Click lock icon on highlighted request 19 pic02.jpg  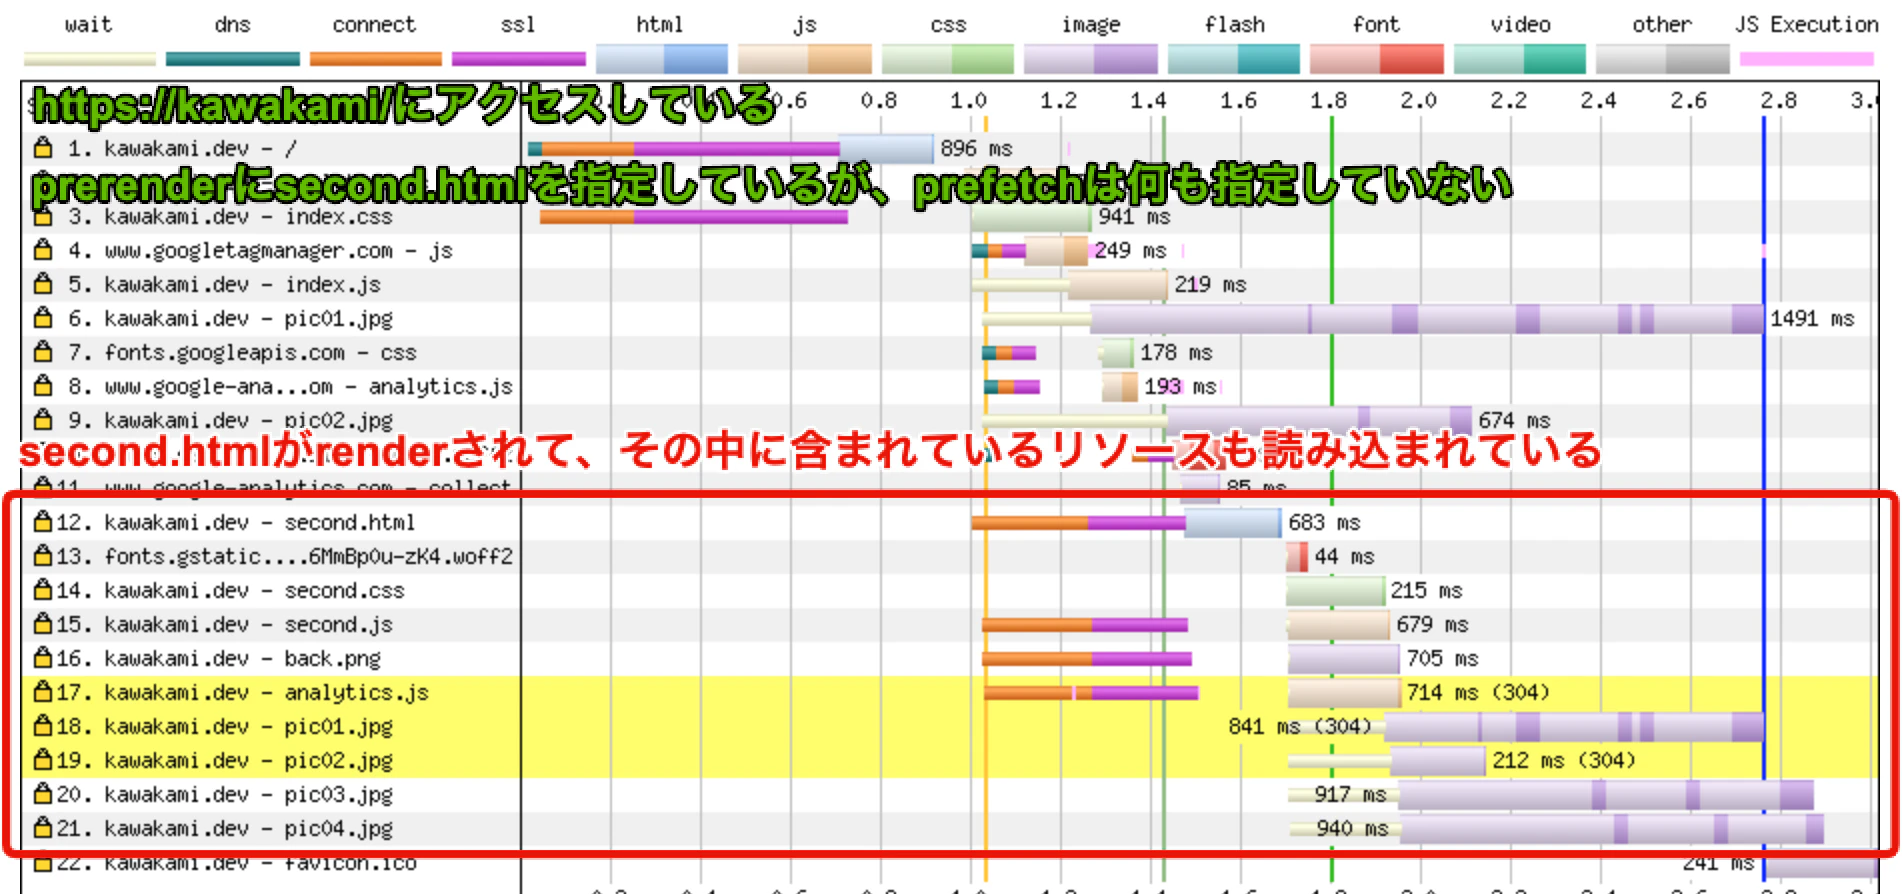point(43,760)
